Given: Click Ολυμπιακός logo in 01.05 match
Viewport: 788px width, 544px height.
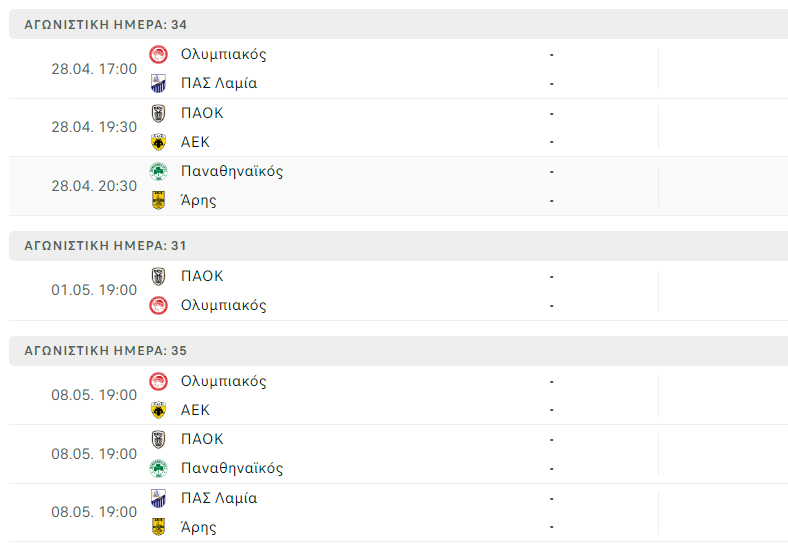Looking at the screenshot, I should click(x=158, y=305).
